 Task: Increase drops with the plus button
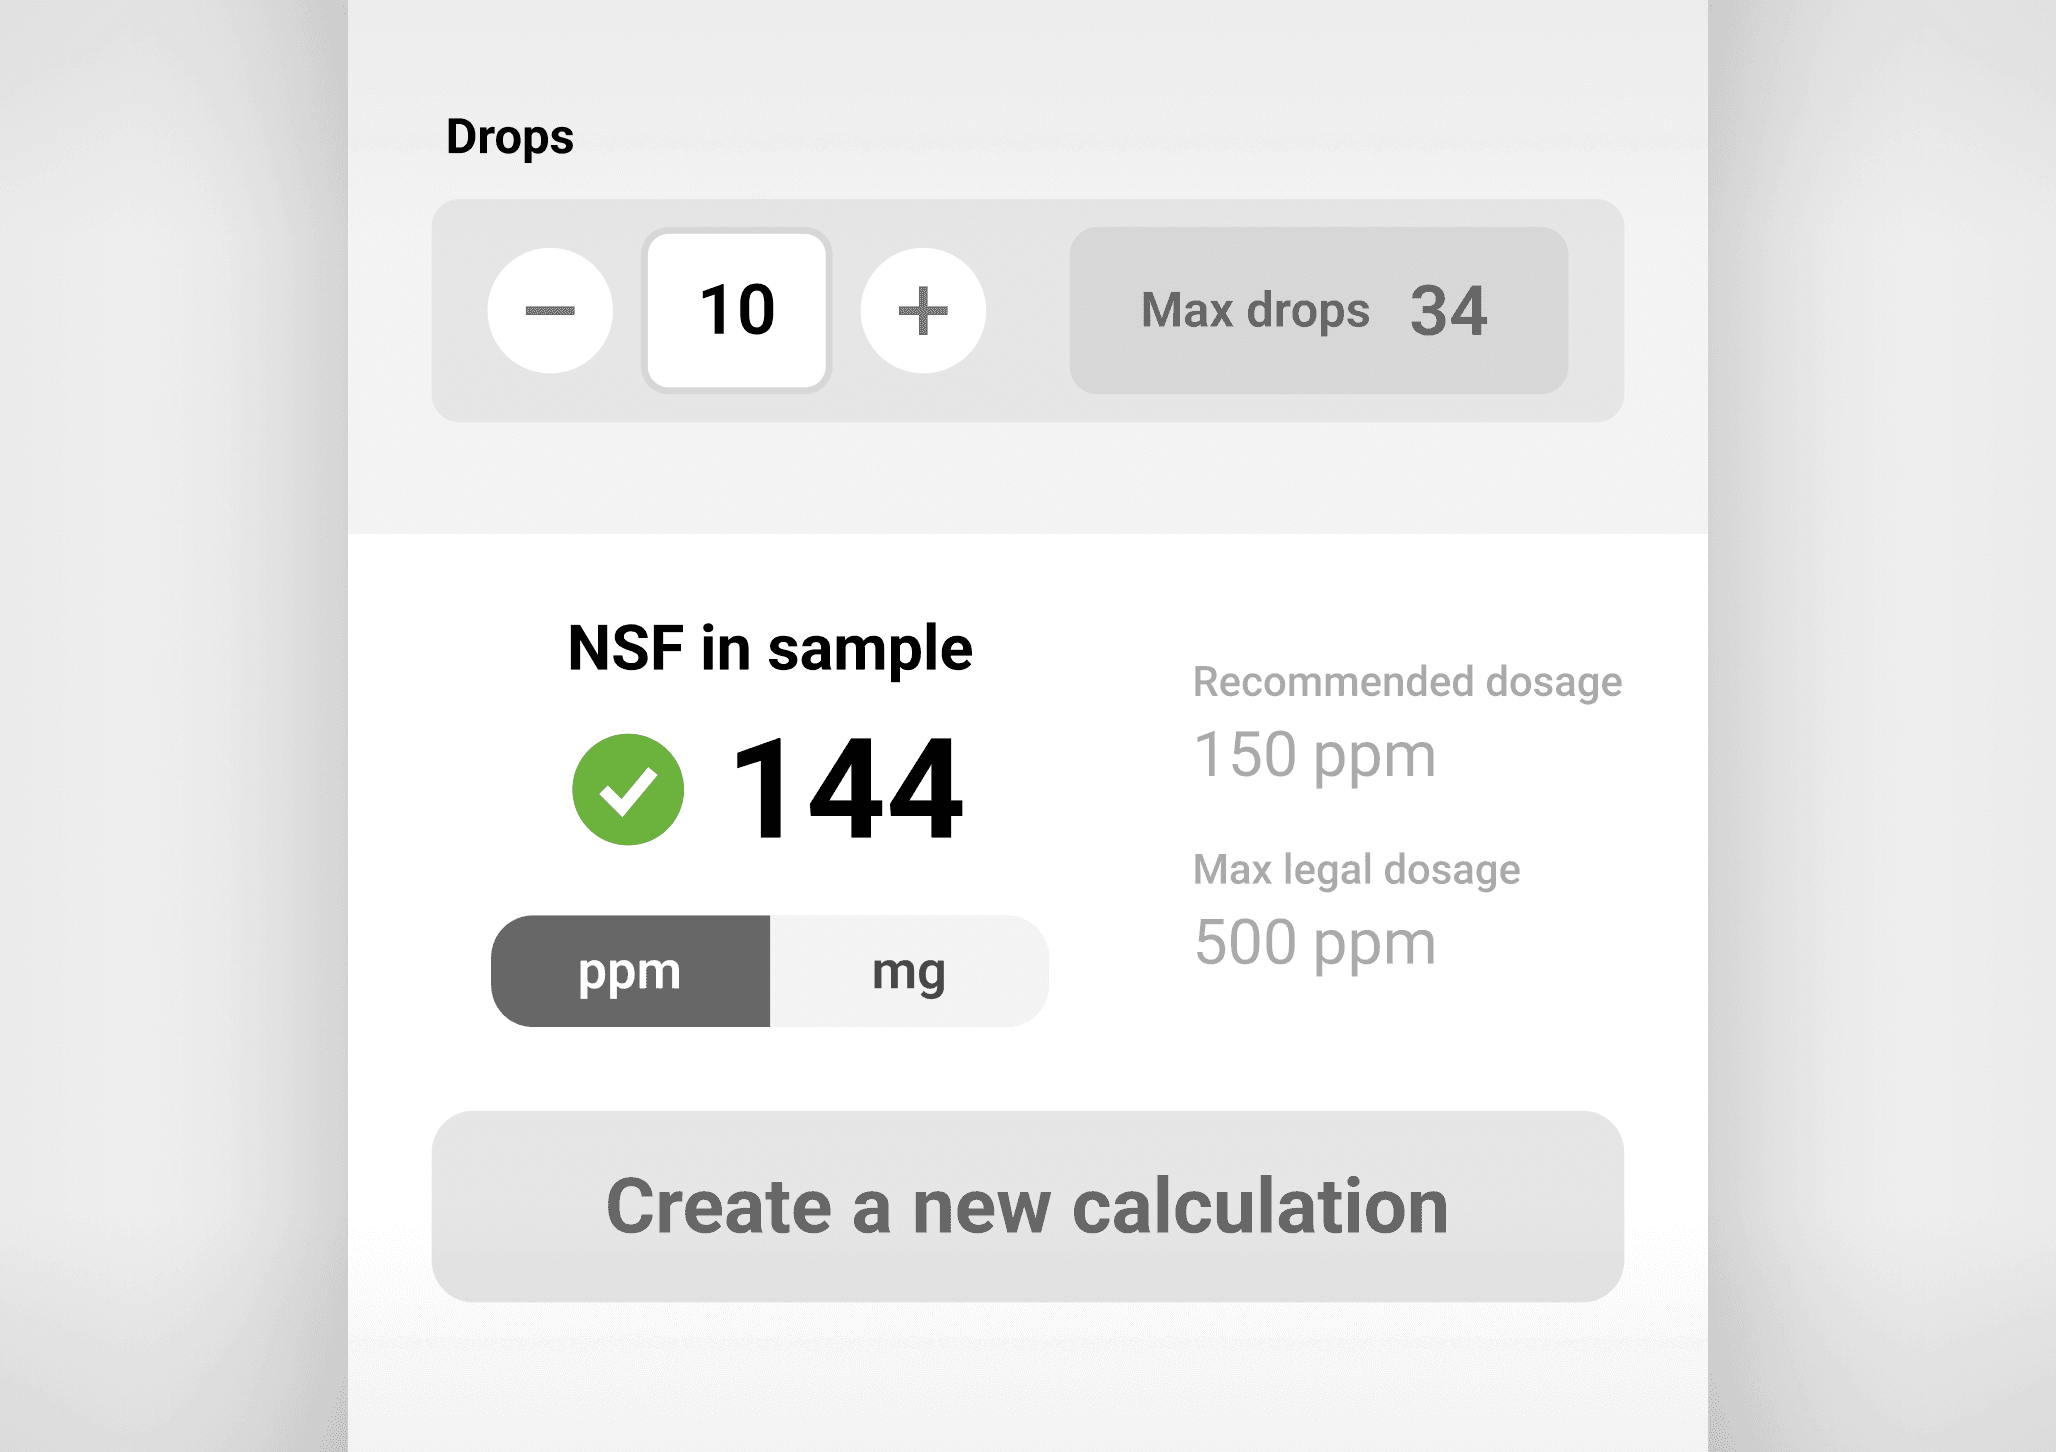[923, 311]
